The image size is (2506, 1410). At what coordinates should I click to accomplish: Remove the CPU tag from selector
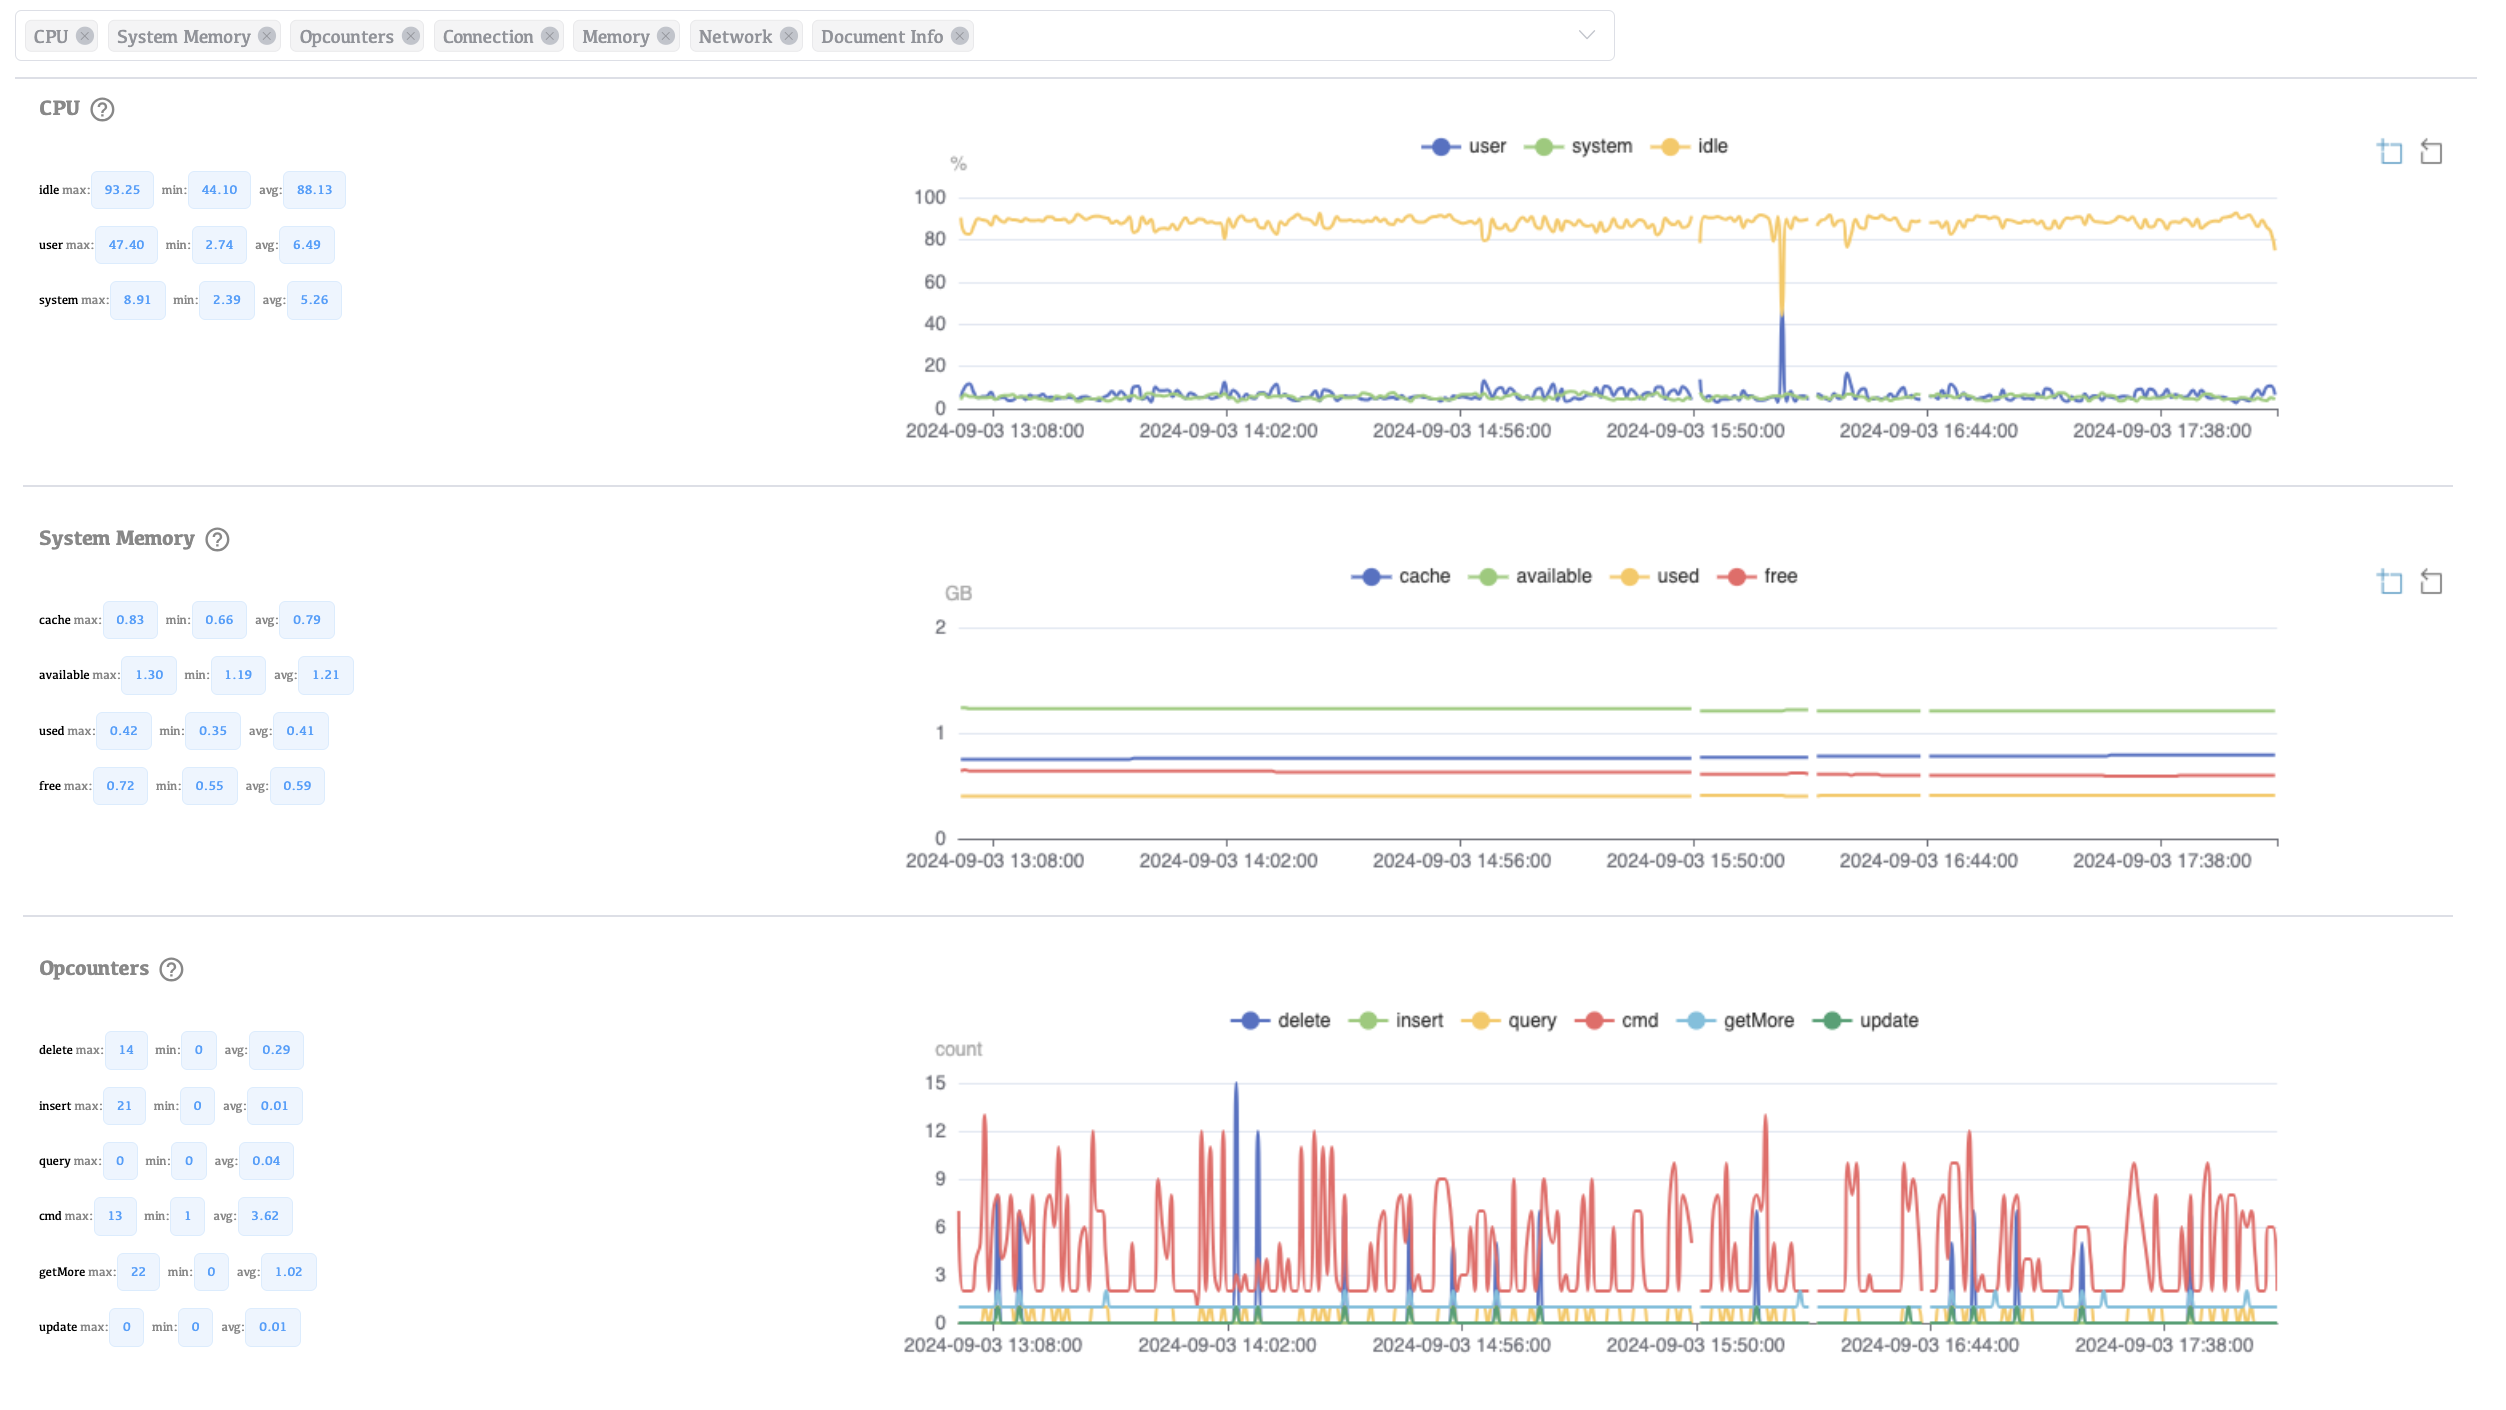pos(85,36)
